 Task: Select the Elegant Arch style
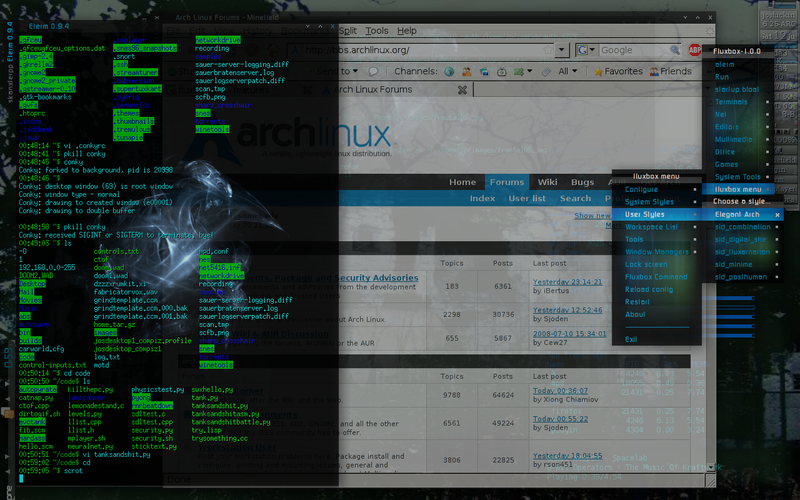[743, 215]
